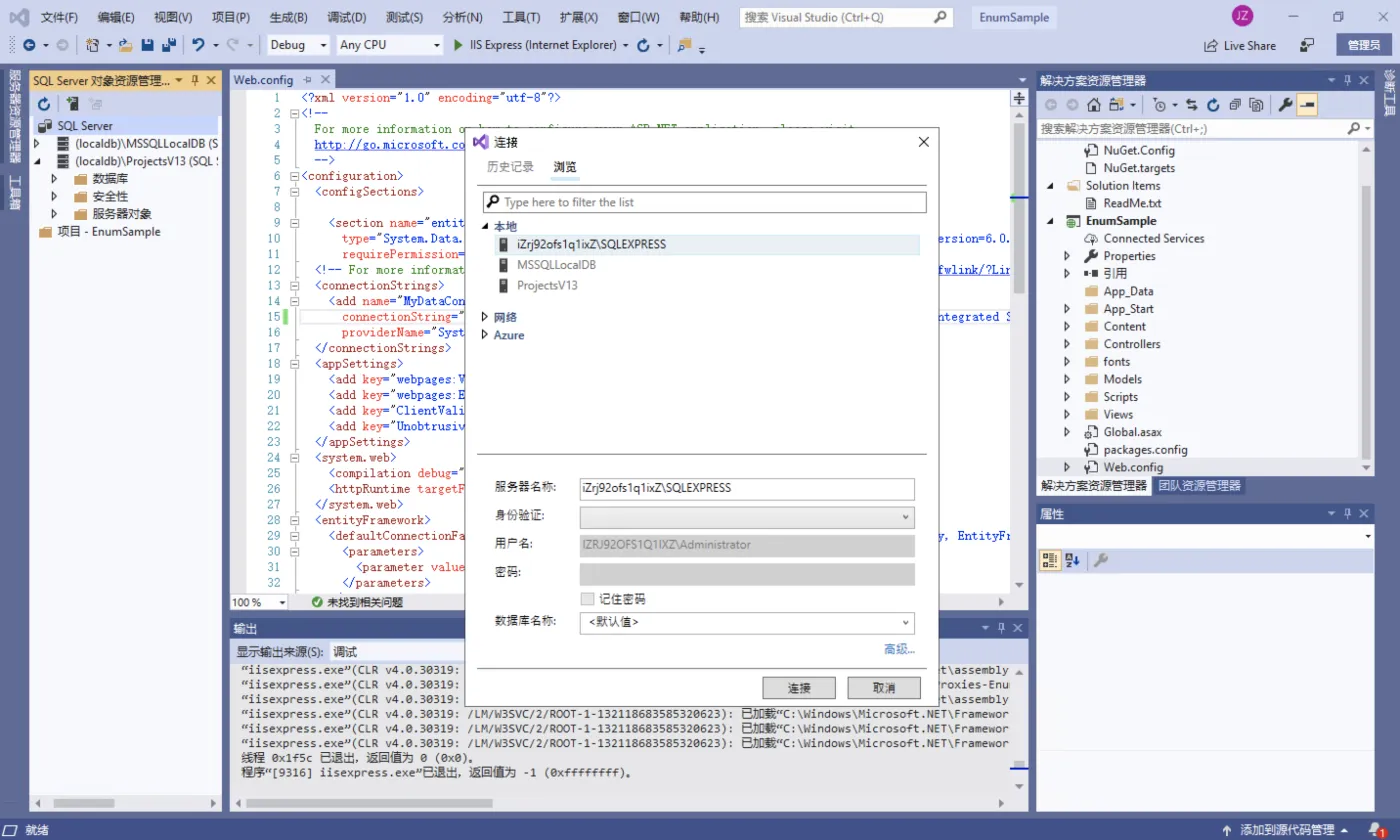Click the 取消 button

coord(884,688)
